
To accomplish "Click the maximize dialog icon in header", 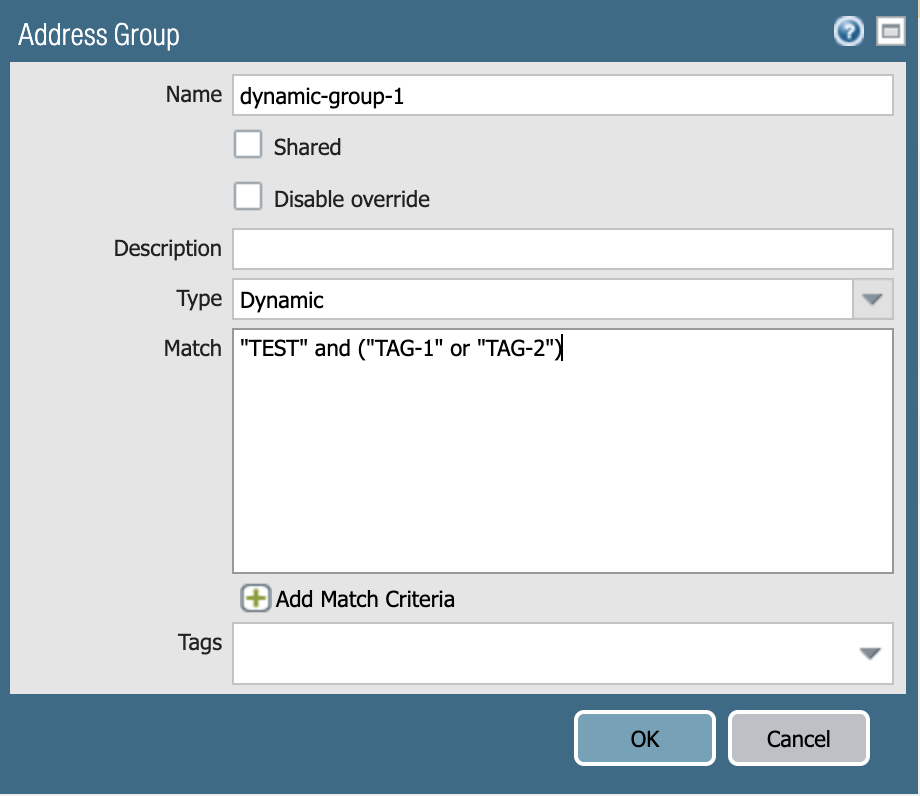I will tap(891, 31).
